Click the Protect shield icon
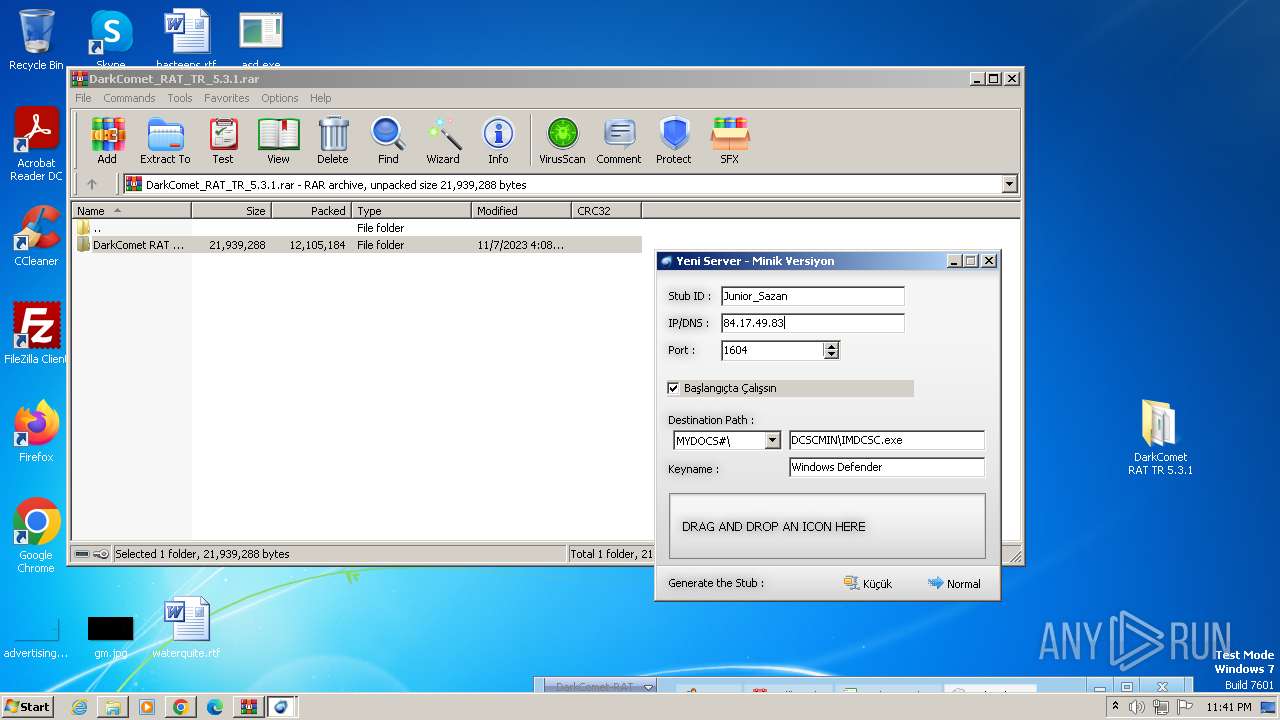This screenshot has width=1280, height=720. click(x=674, y=141)
